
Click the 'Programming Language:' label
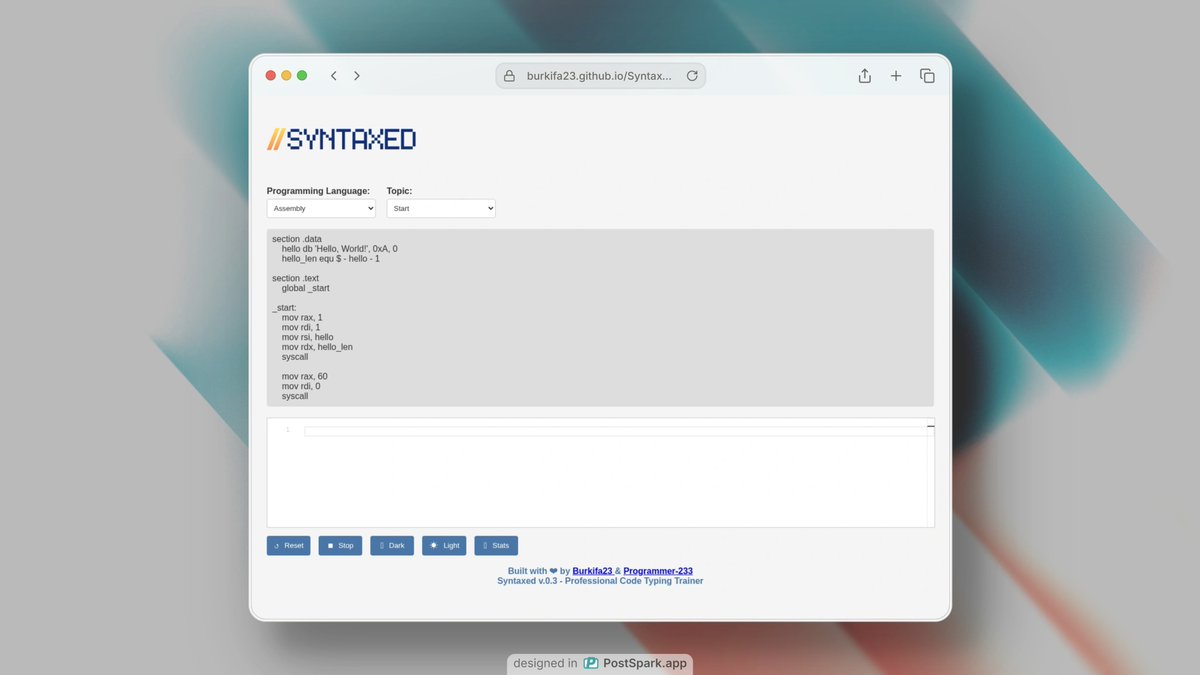(x=318, y=190)
